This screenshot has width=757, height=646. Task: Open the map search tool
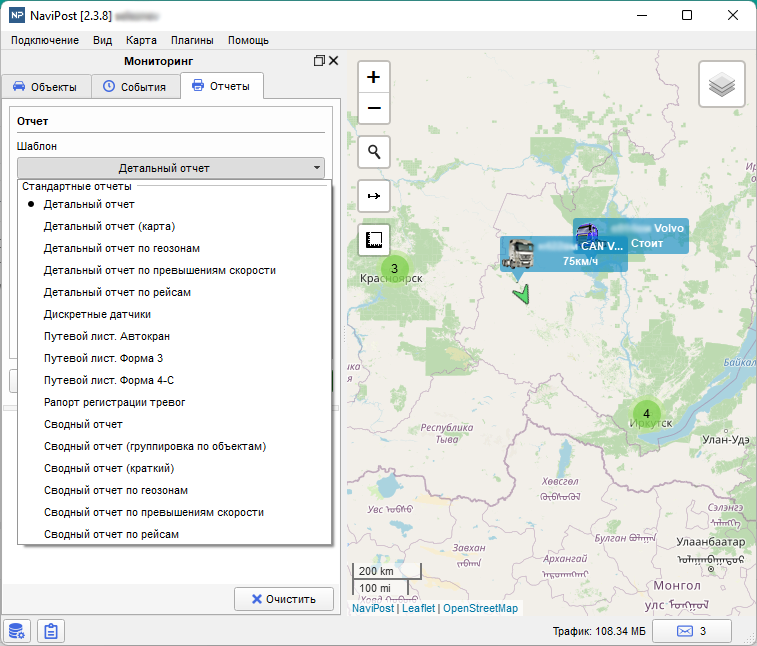(374, 152)
